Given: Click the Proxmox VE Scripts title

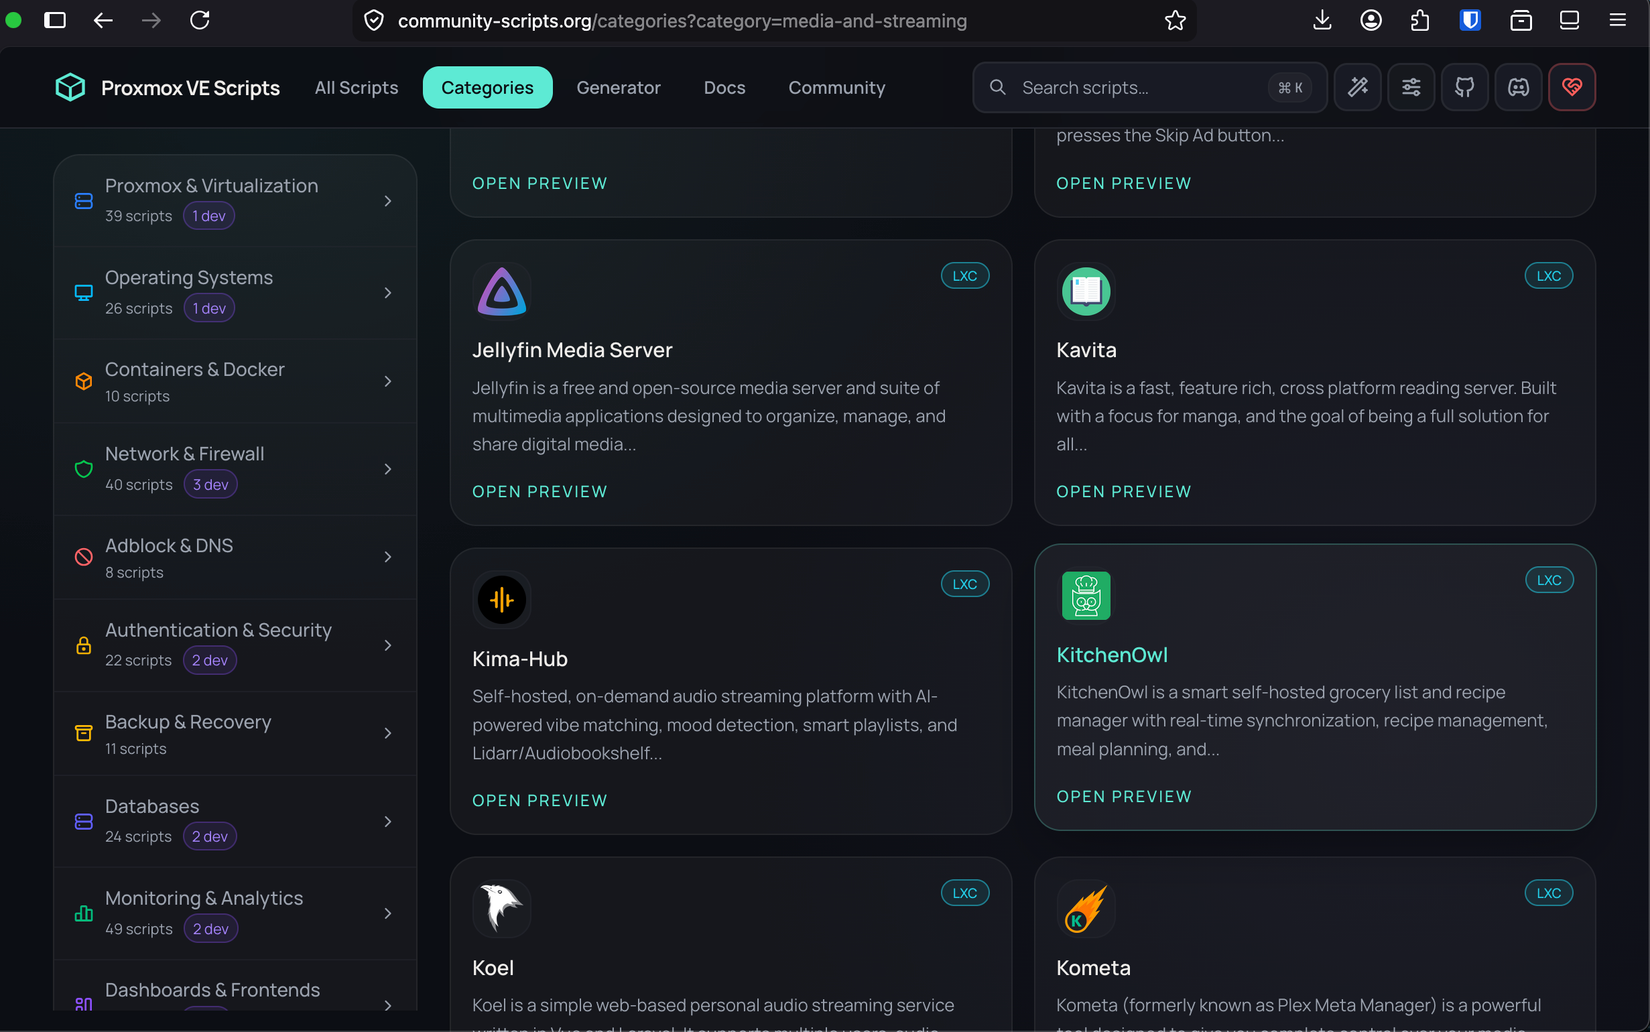Looking at the screenshot, I should (190, 87).
